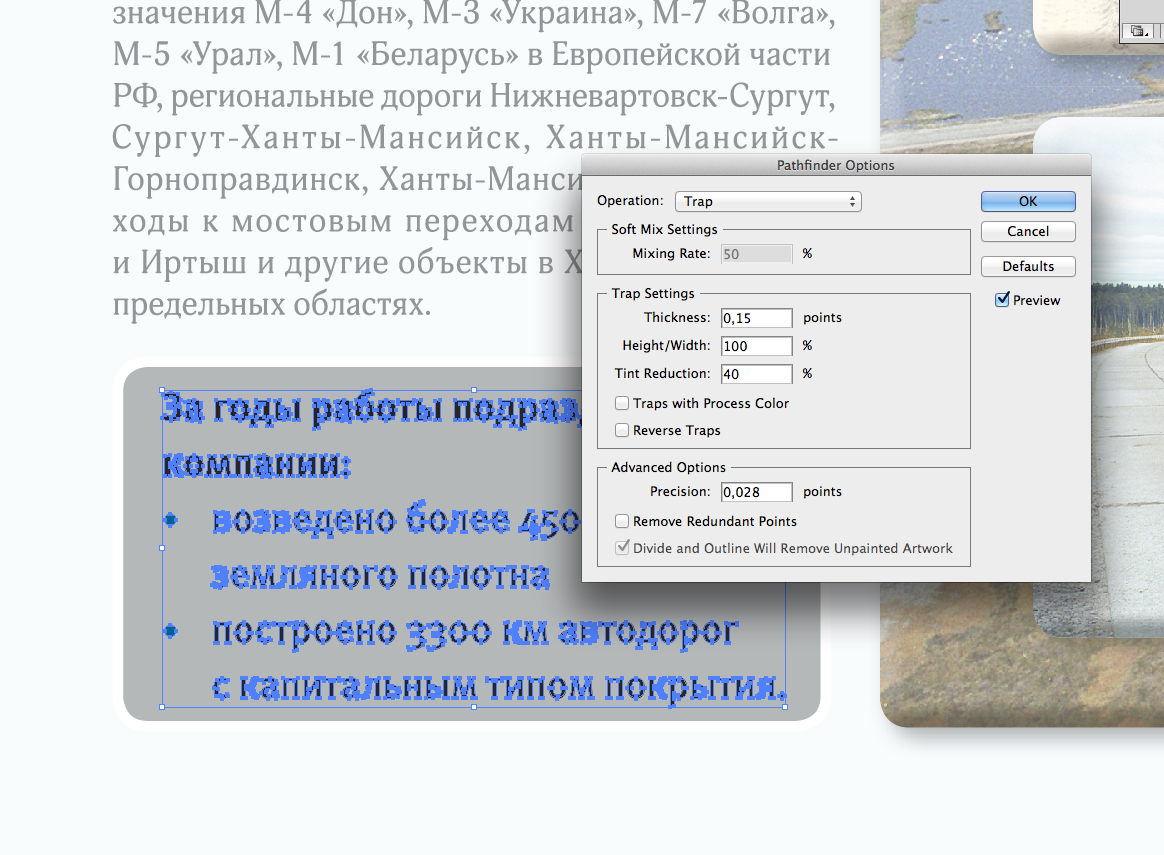Screen dimensions: 1164x855
Task: Click the first blue bullet in the text box
Action: click(x=171, y=520)
